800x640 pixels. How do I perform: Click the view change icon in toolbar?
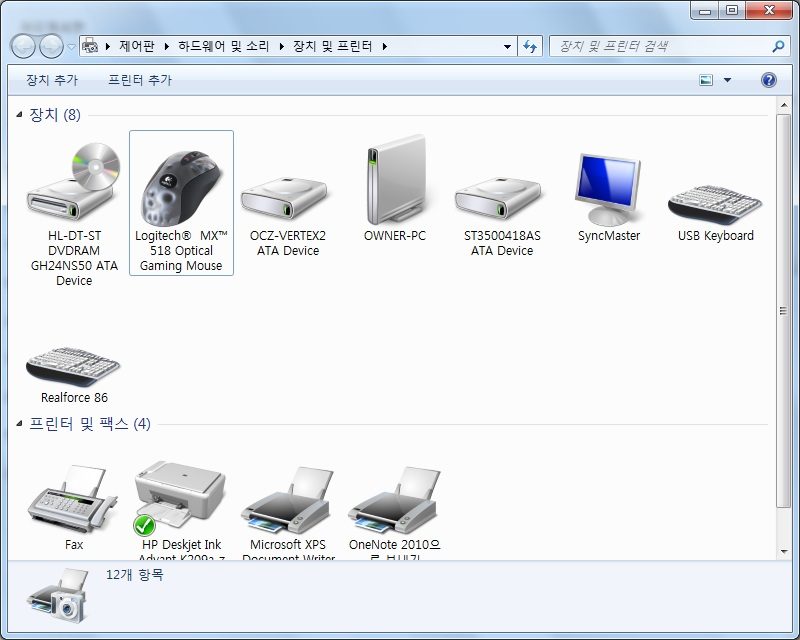click(706, 80)
